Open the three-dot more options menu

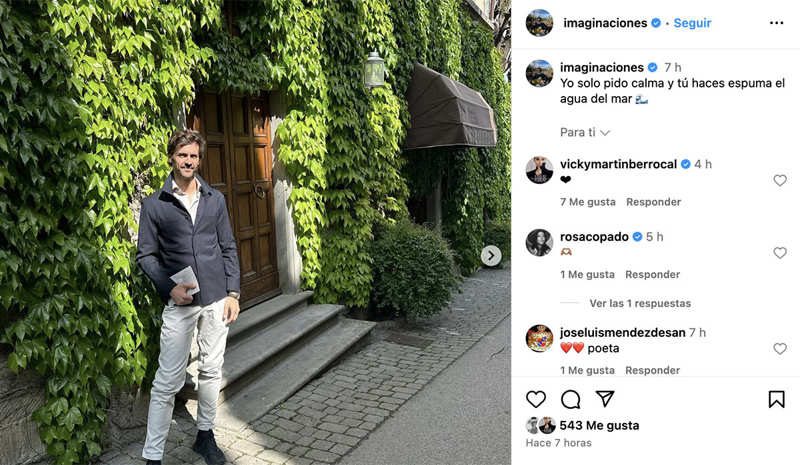(x=776, y=23)
